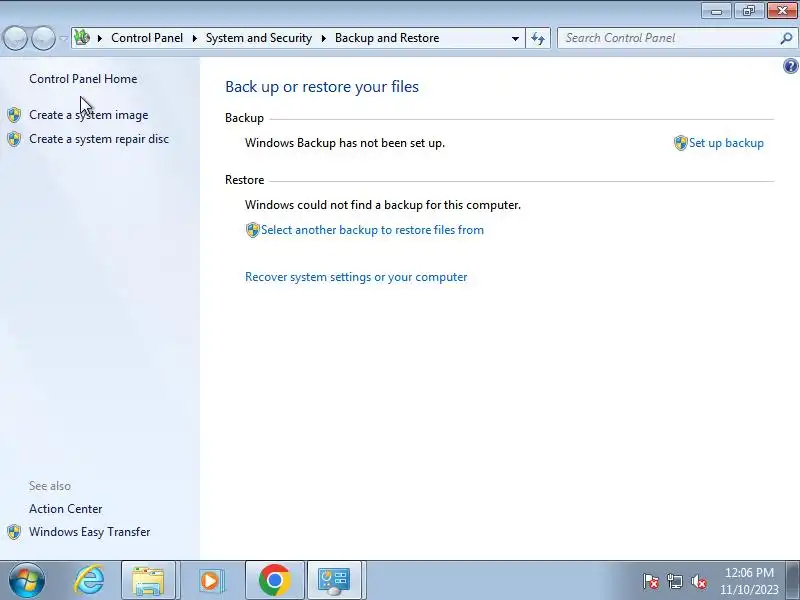Screen dimensions: 800x600
Task: Click 'Windows could not find a backup' text
Action: click(383, 205)
